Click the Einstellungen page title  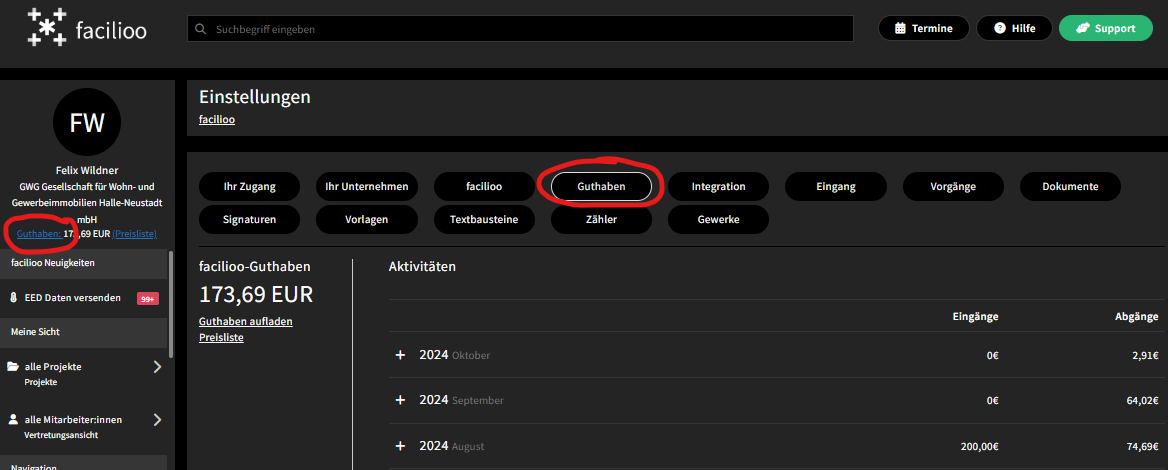(255, 97)
